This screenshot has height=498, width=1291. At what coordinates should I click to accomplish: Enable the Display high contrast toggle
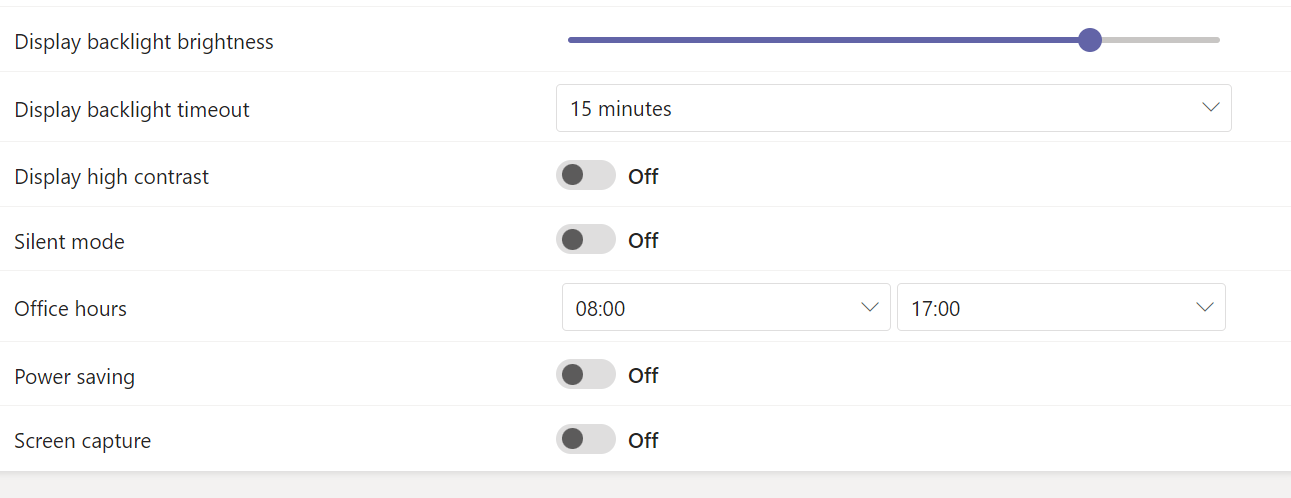tap(585, 176)
